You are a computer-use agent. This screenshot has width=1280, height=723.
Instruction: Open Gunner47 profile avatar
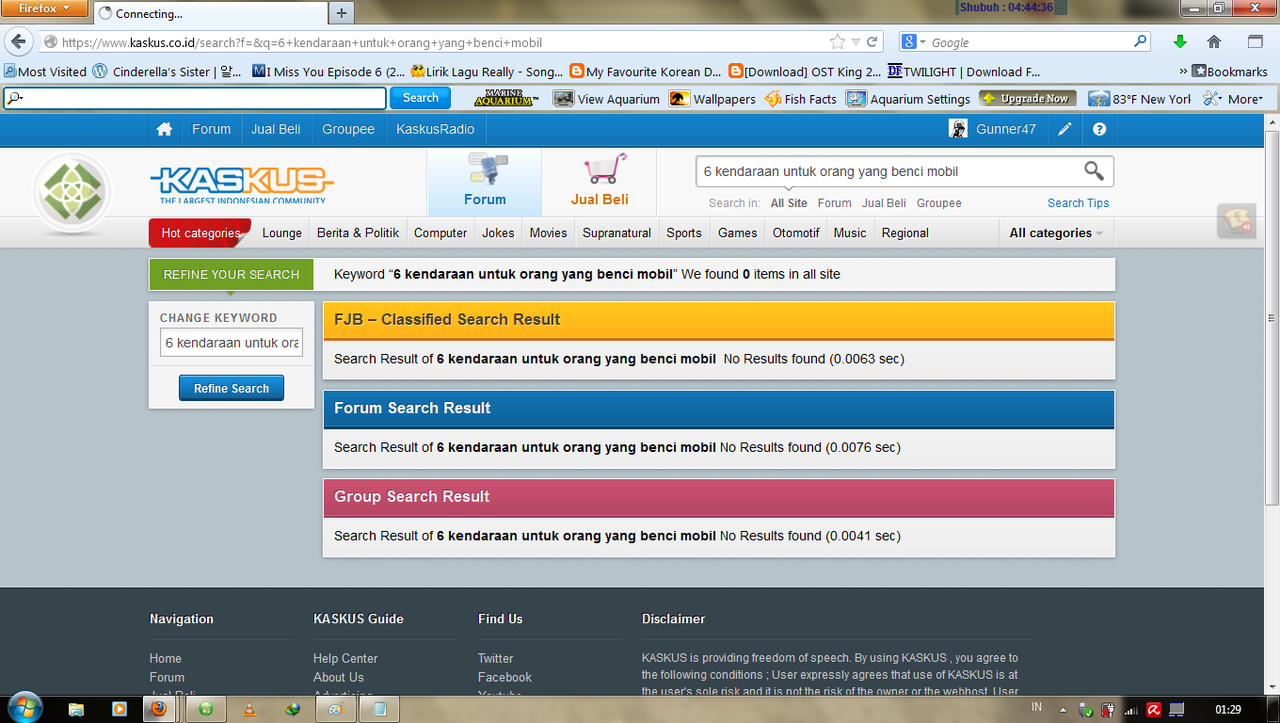pyautogui.click(x=958, y=129)
